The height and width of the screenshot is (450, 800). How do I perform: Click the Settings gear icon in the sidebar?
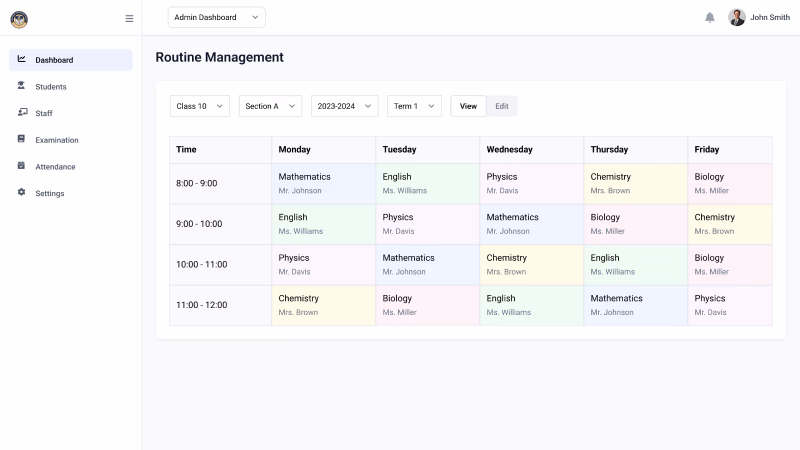click(x=21, y=192)
